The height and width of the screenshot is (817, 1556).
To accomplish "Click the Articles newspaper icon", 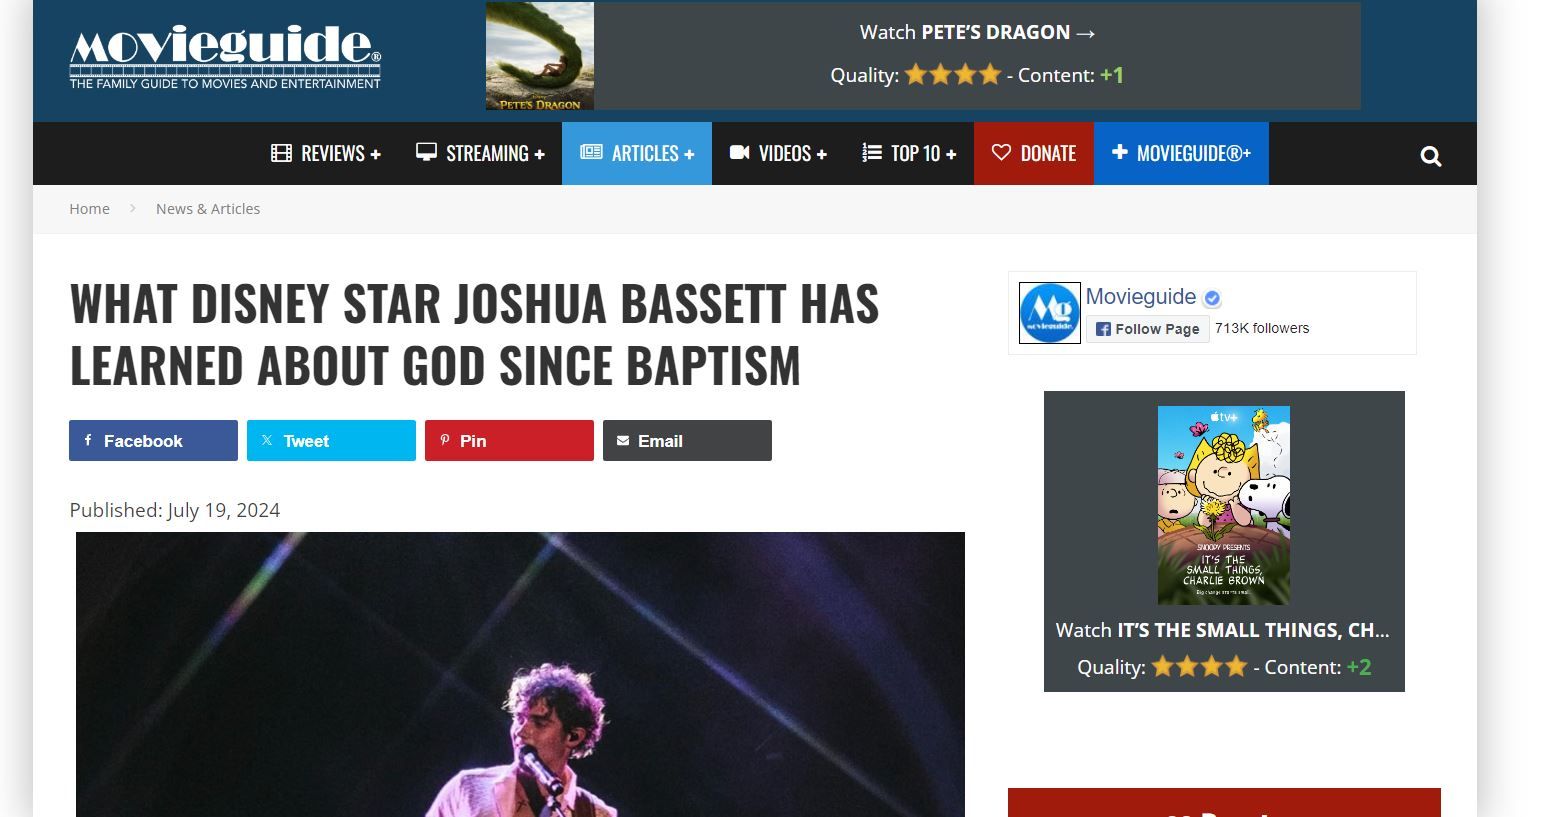I will tap(591, 152).
